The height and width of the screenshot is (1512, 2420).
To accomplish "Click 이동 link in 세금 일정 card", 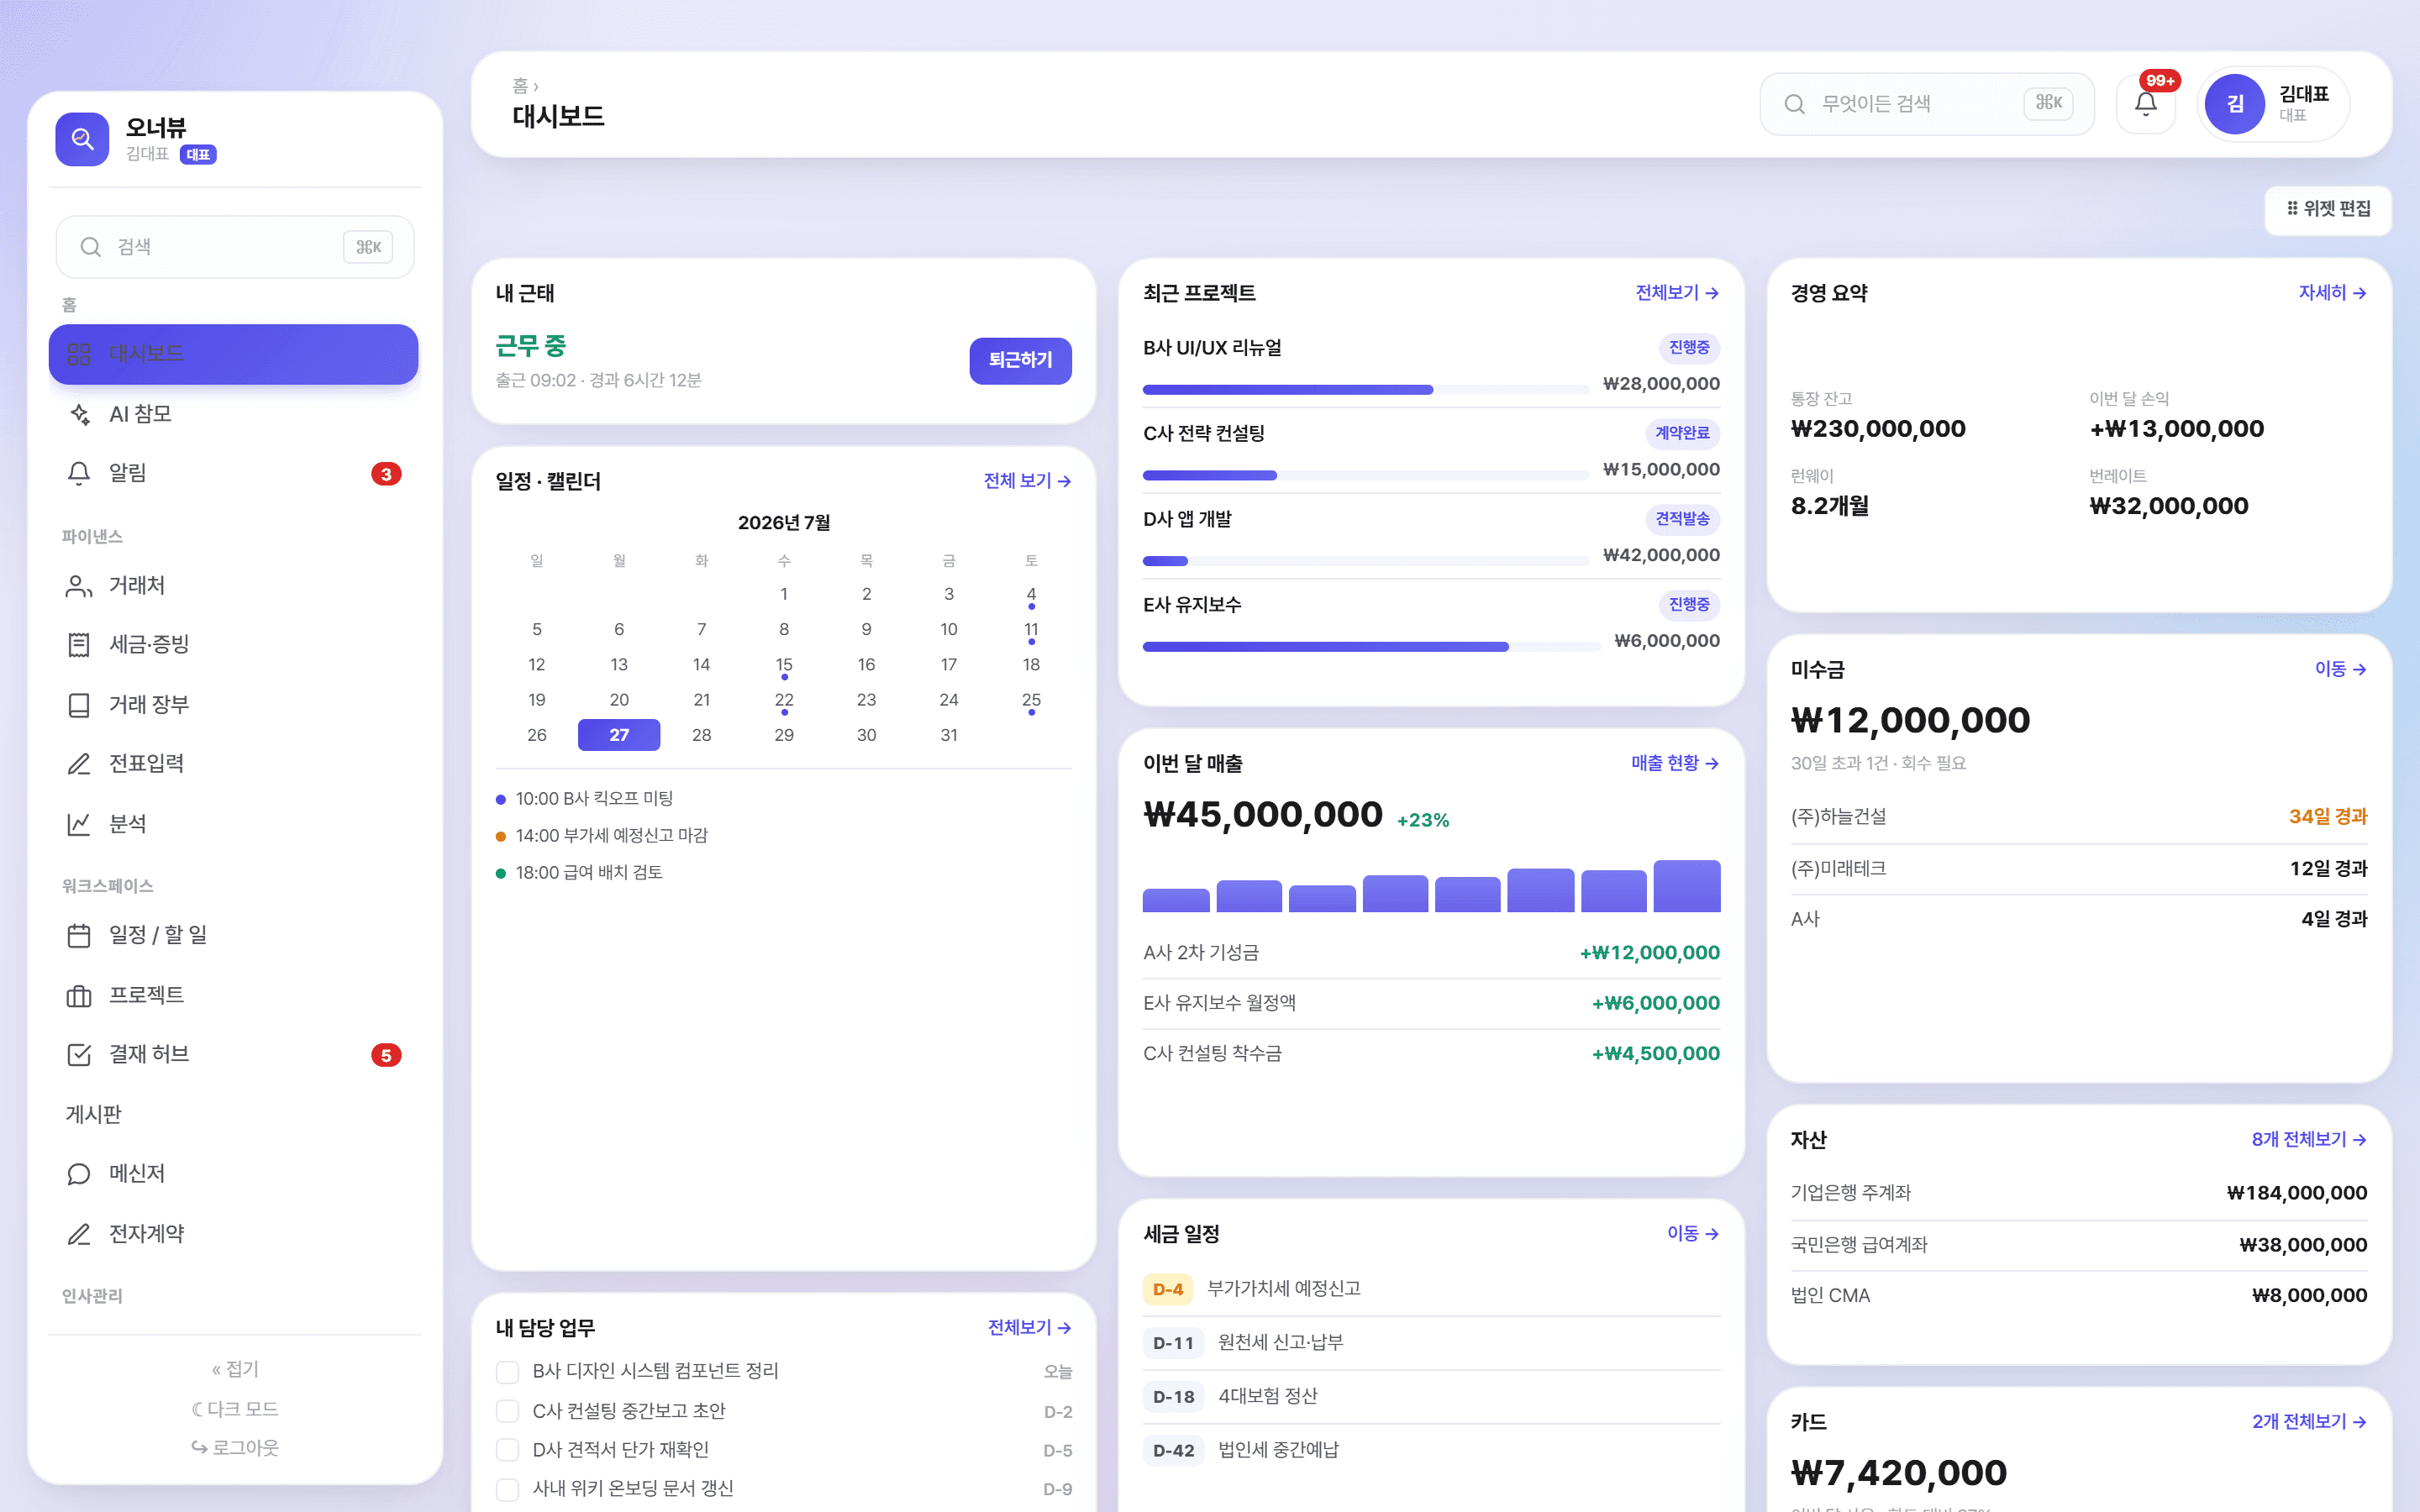I will [1693, 1234].
